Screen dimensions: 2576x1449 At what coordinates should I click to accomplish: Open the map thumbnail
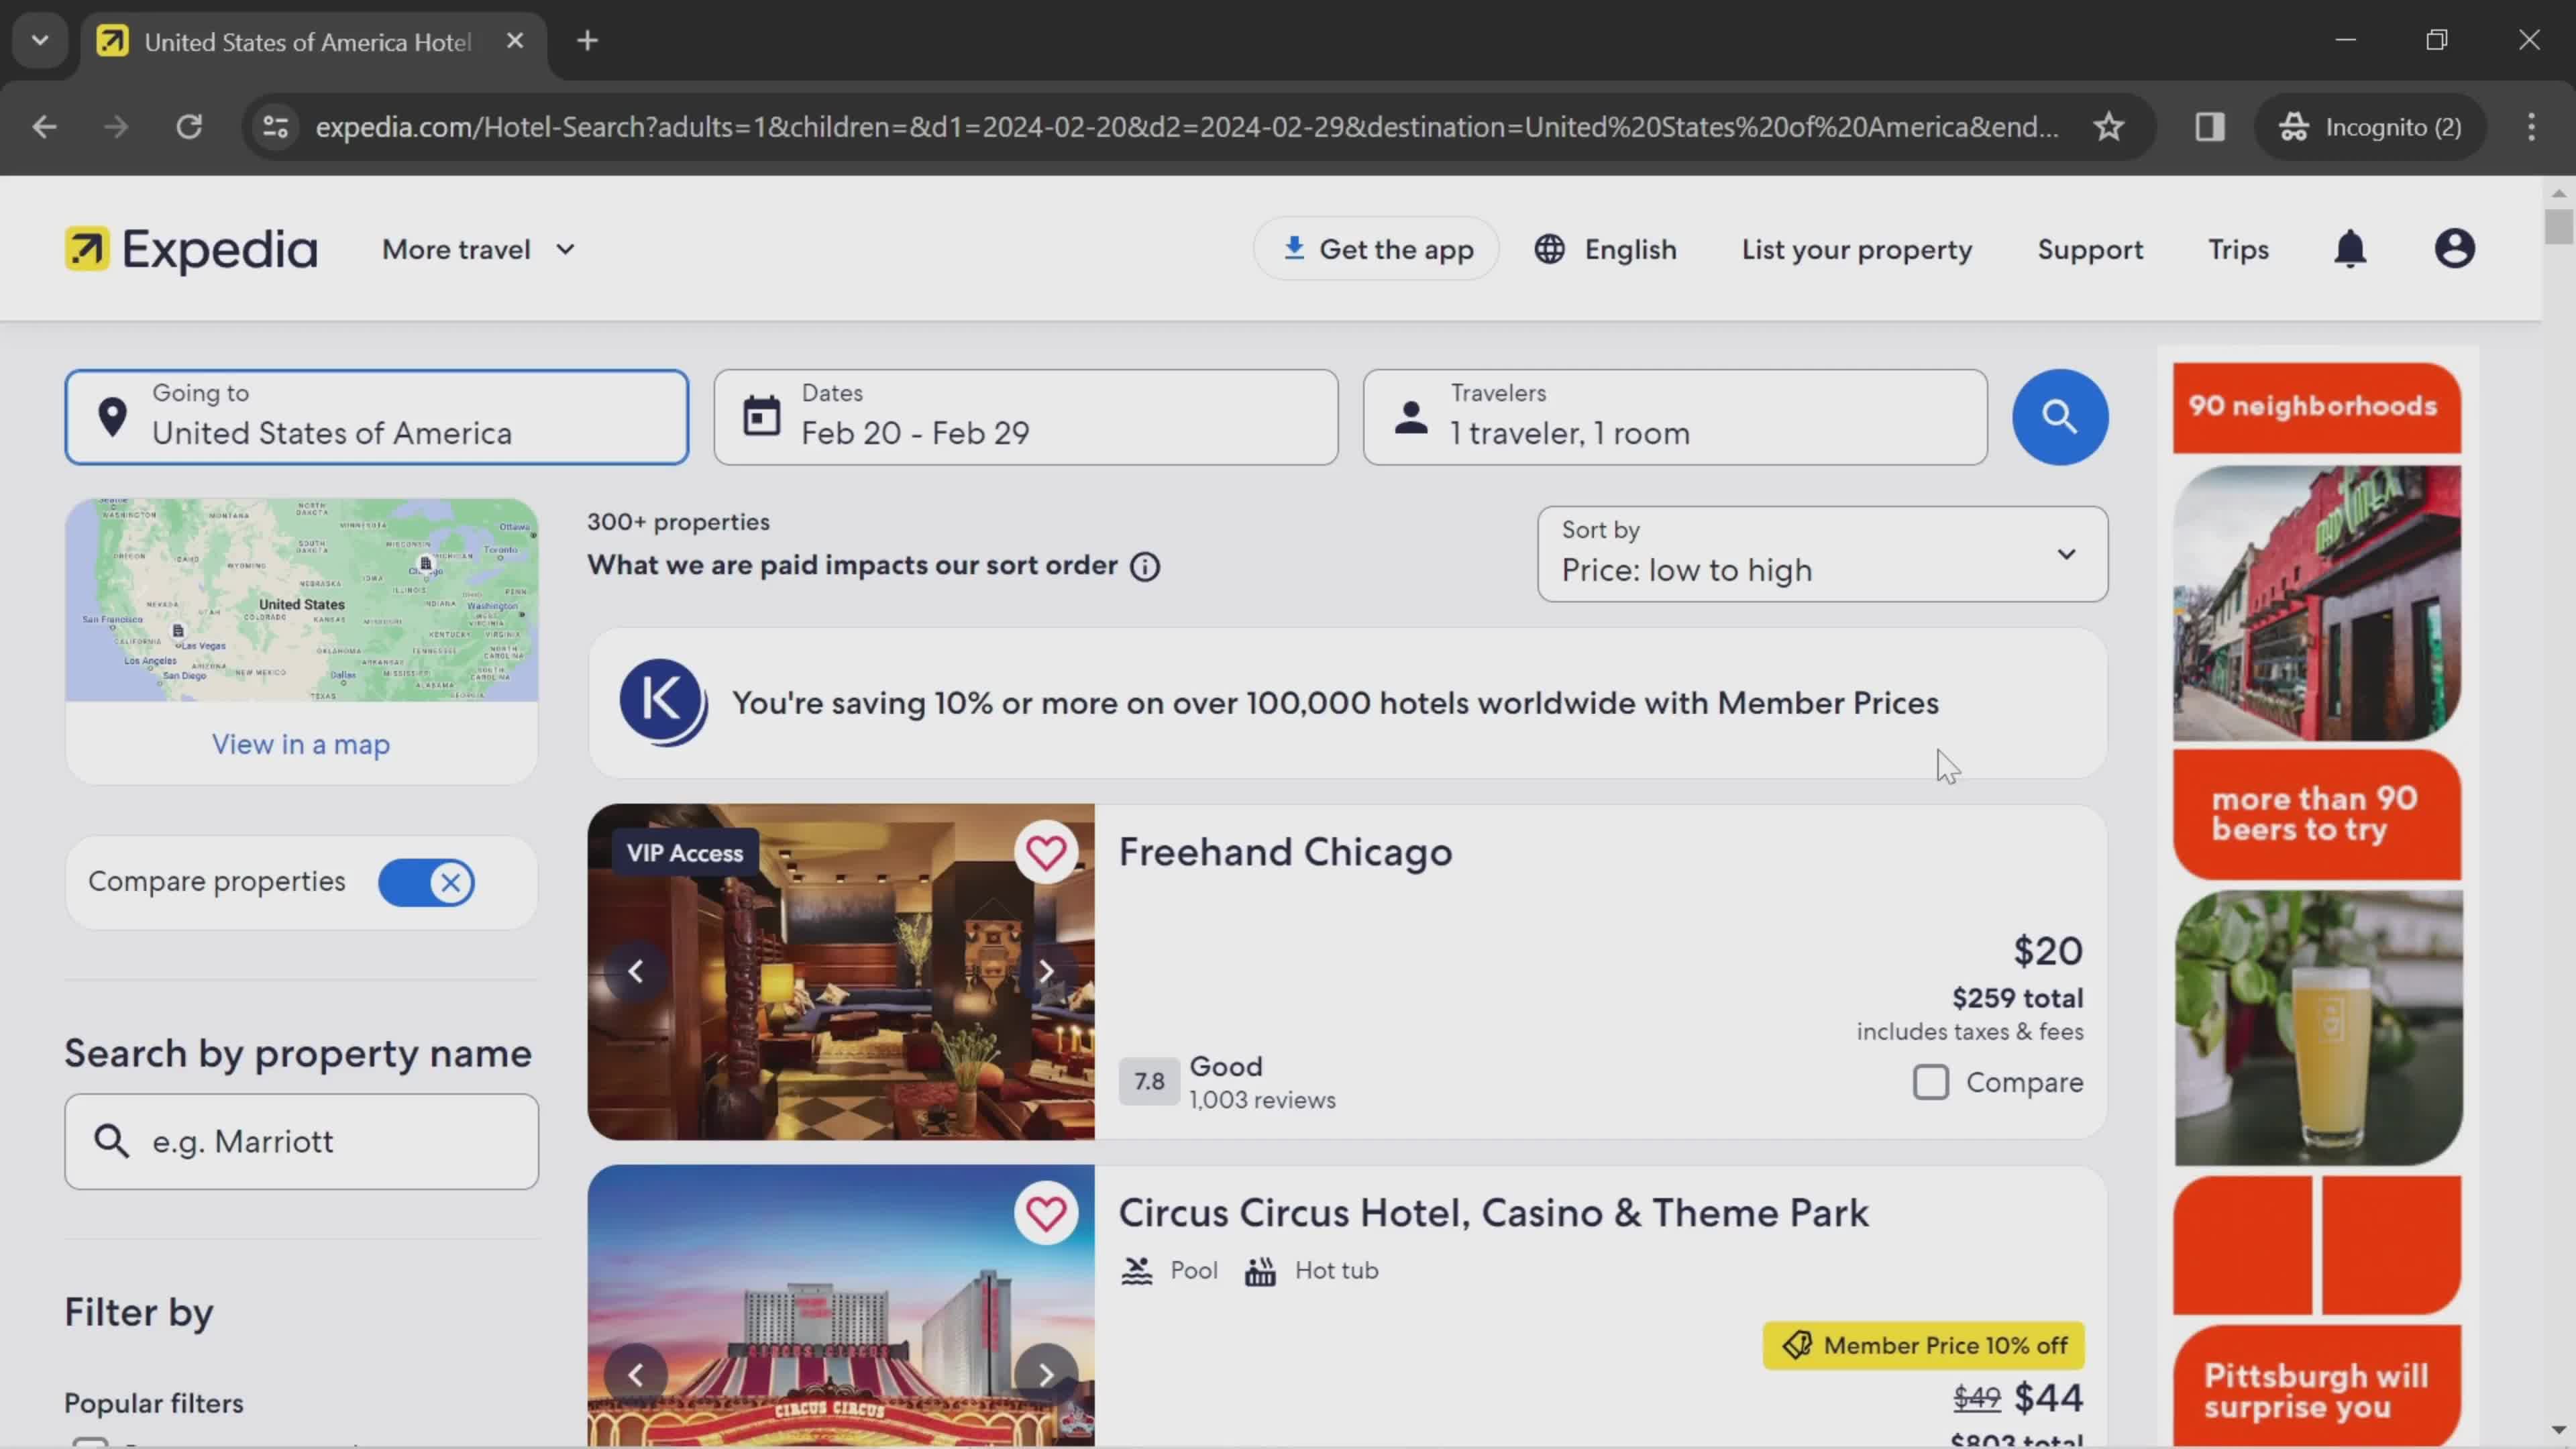[x=301, y=600]
